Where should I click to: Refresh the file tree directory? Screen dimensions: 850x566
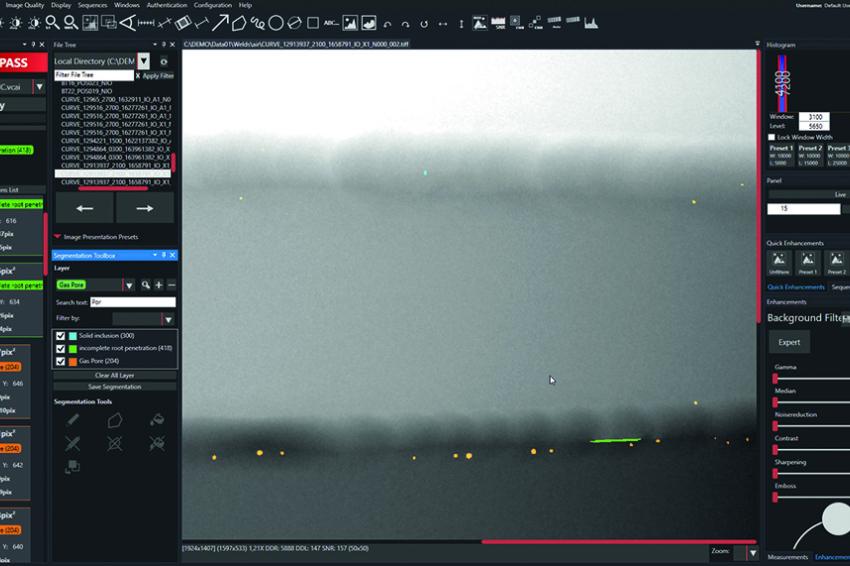pos(164,61)
